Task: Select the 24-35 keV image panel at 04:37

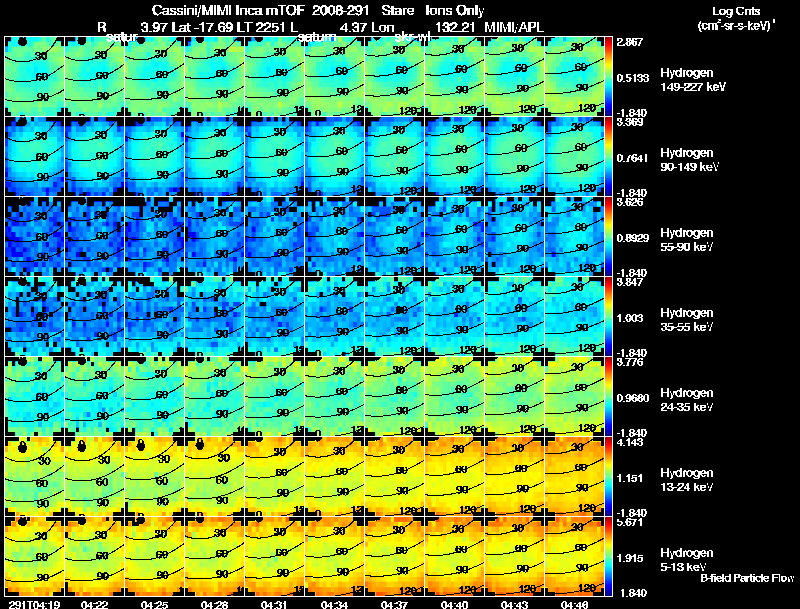Action: [x=394, y=397]
